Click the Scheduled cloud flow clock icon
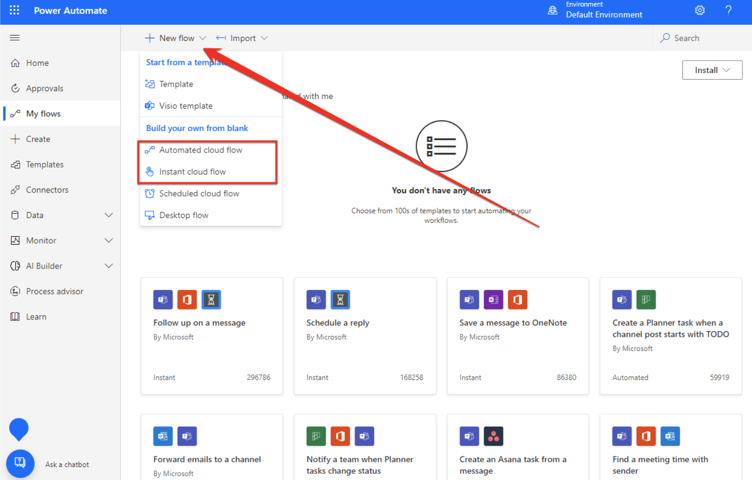This screenshot has width=752, height=480. (x=150, y=193)
